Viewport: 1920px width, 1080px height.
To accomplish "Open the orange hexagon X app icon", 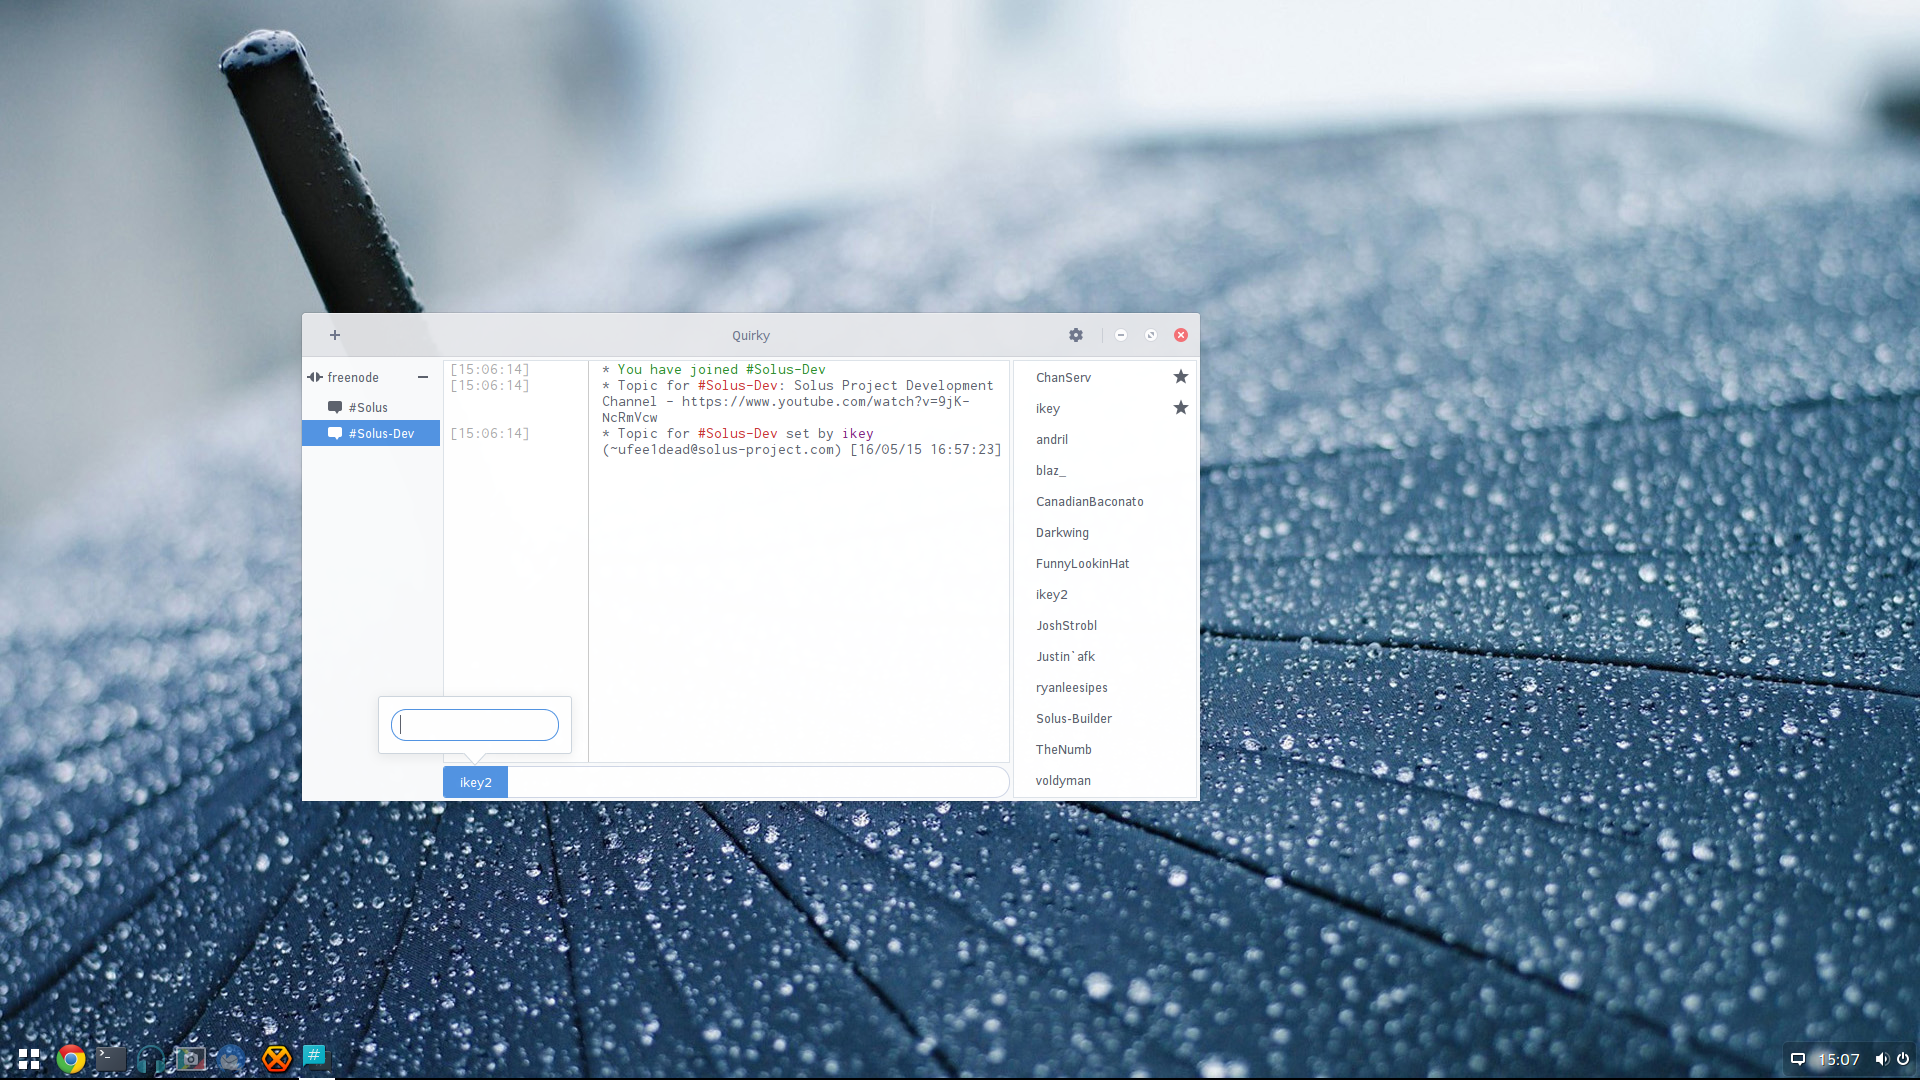I will [x=277, y=1058].
